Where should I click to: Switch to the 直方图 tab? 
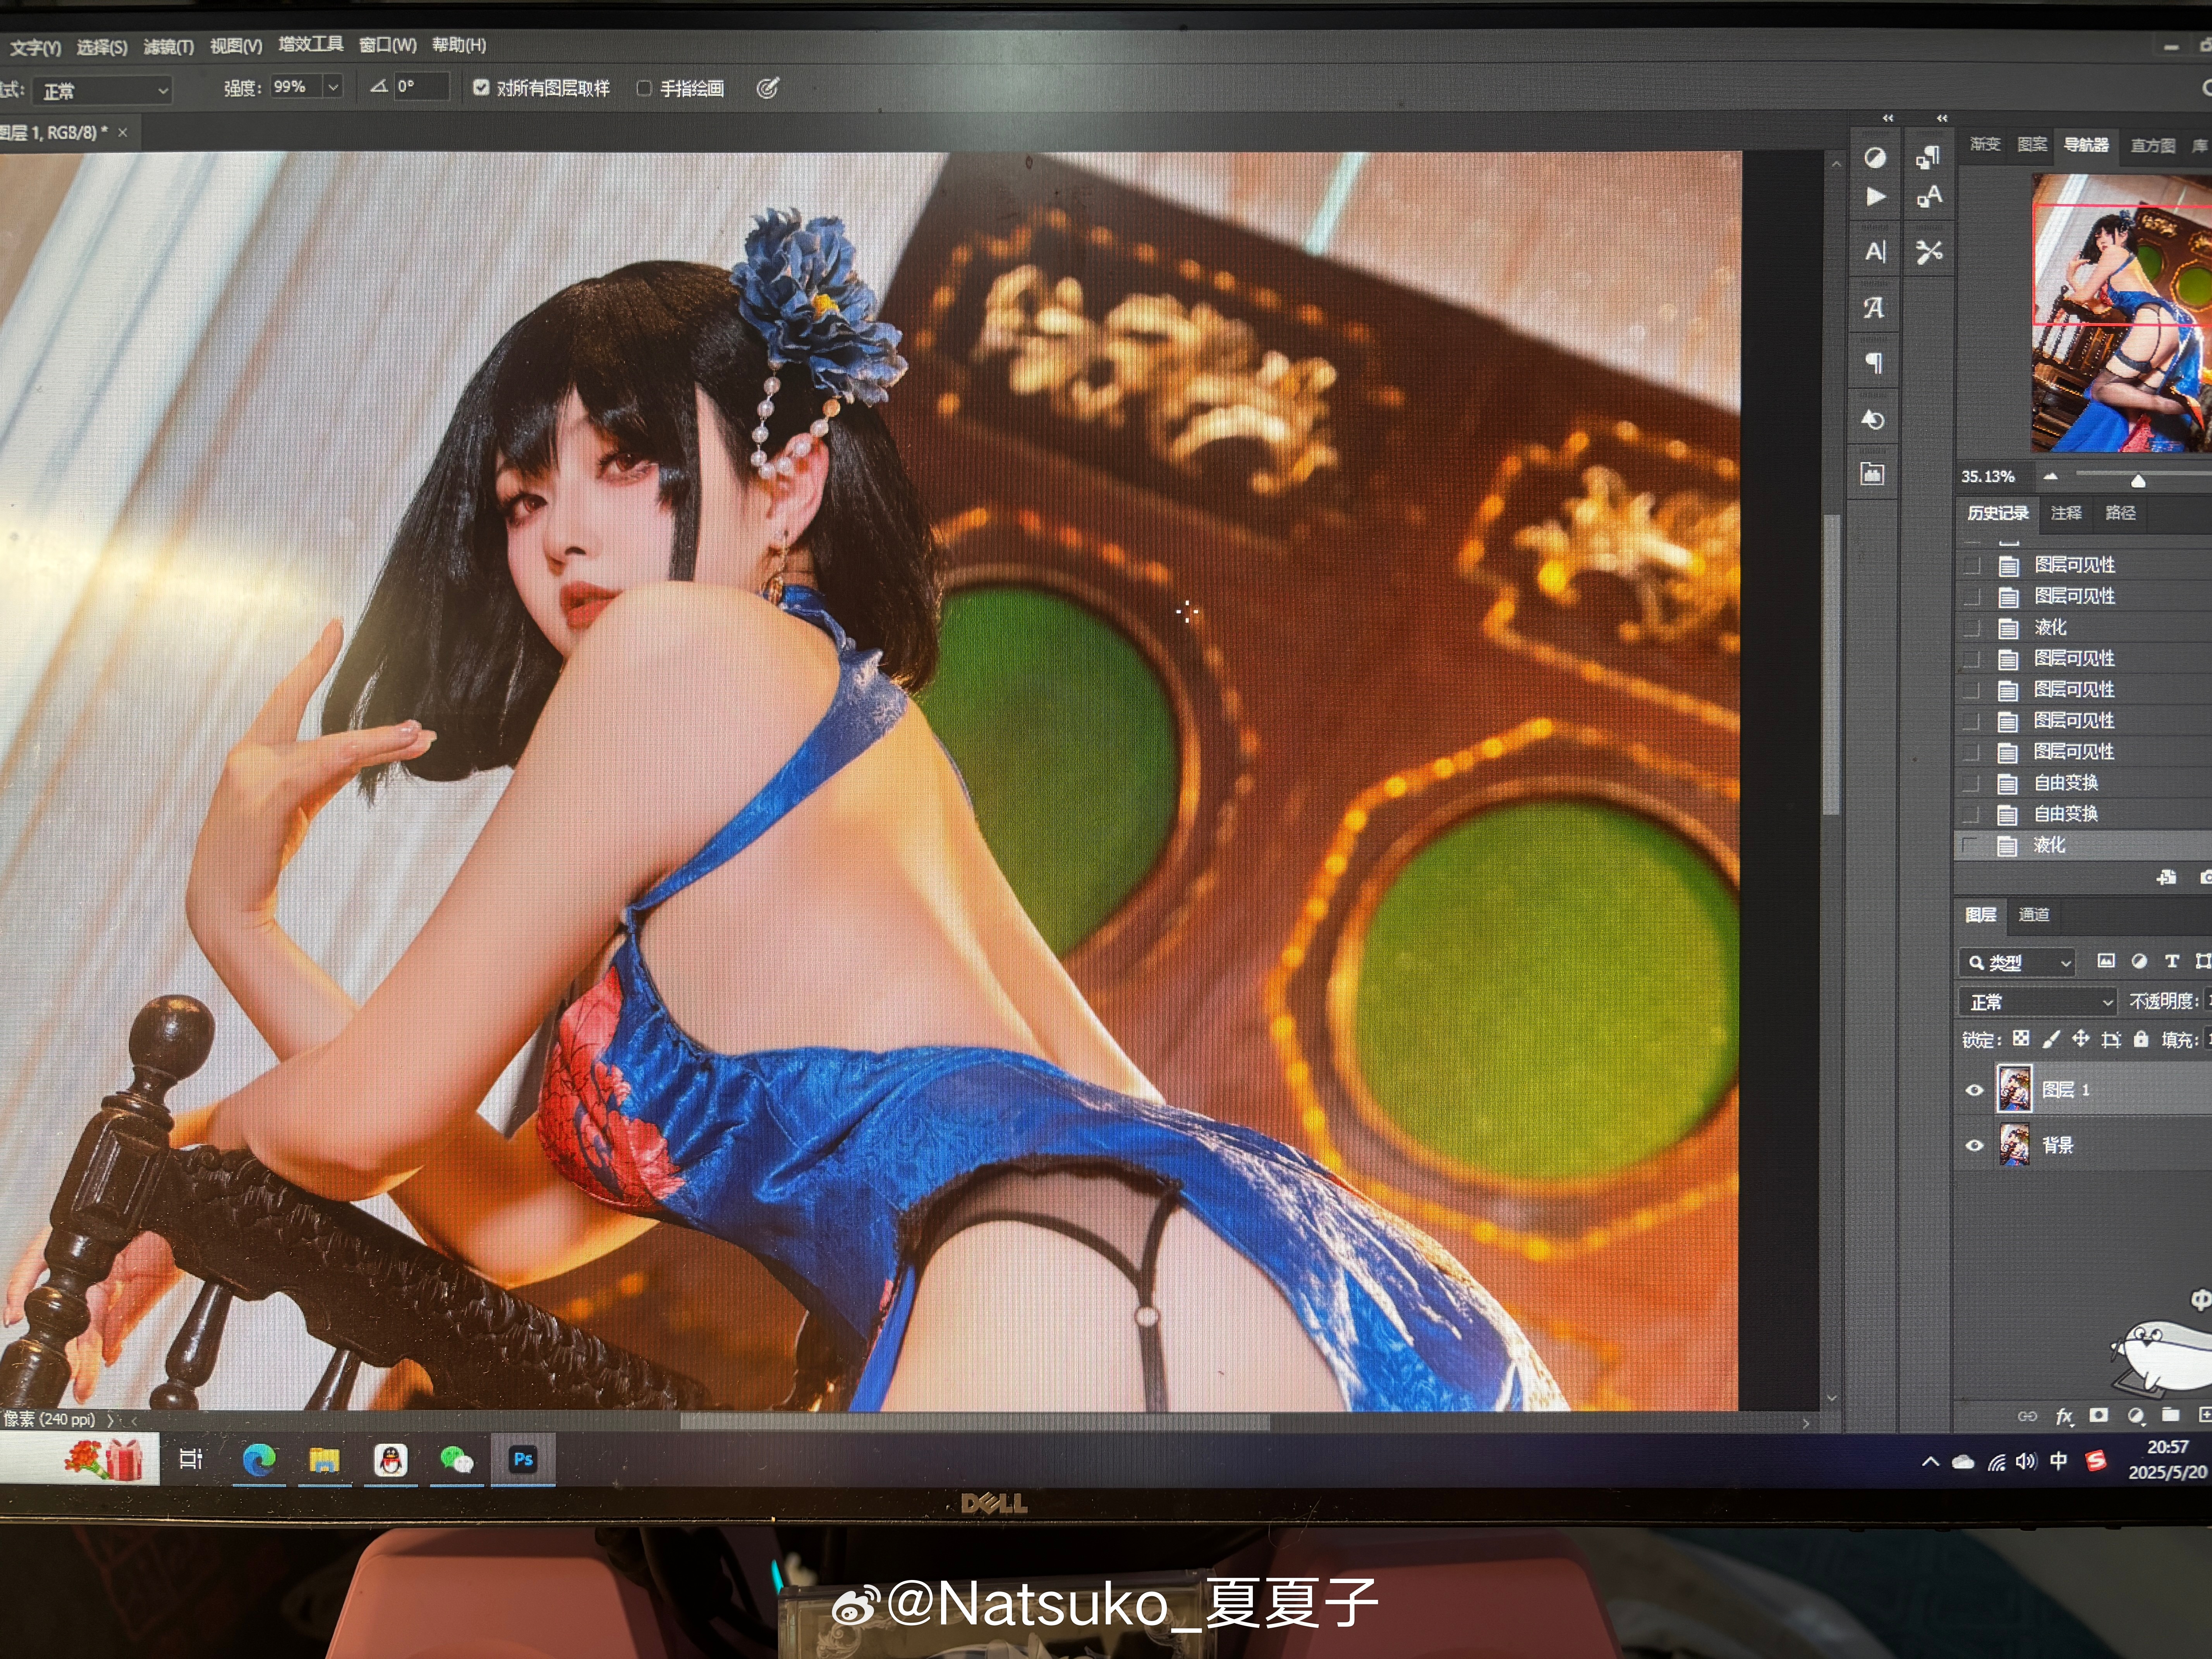click(2153, 146)
